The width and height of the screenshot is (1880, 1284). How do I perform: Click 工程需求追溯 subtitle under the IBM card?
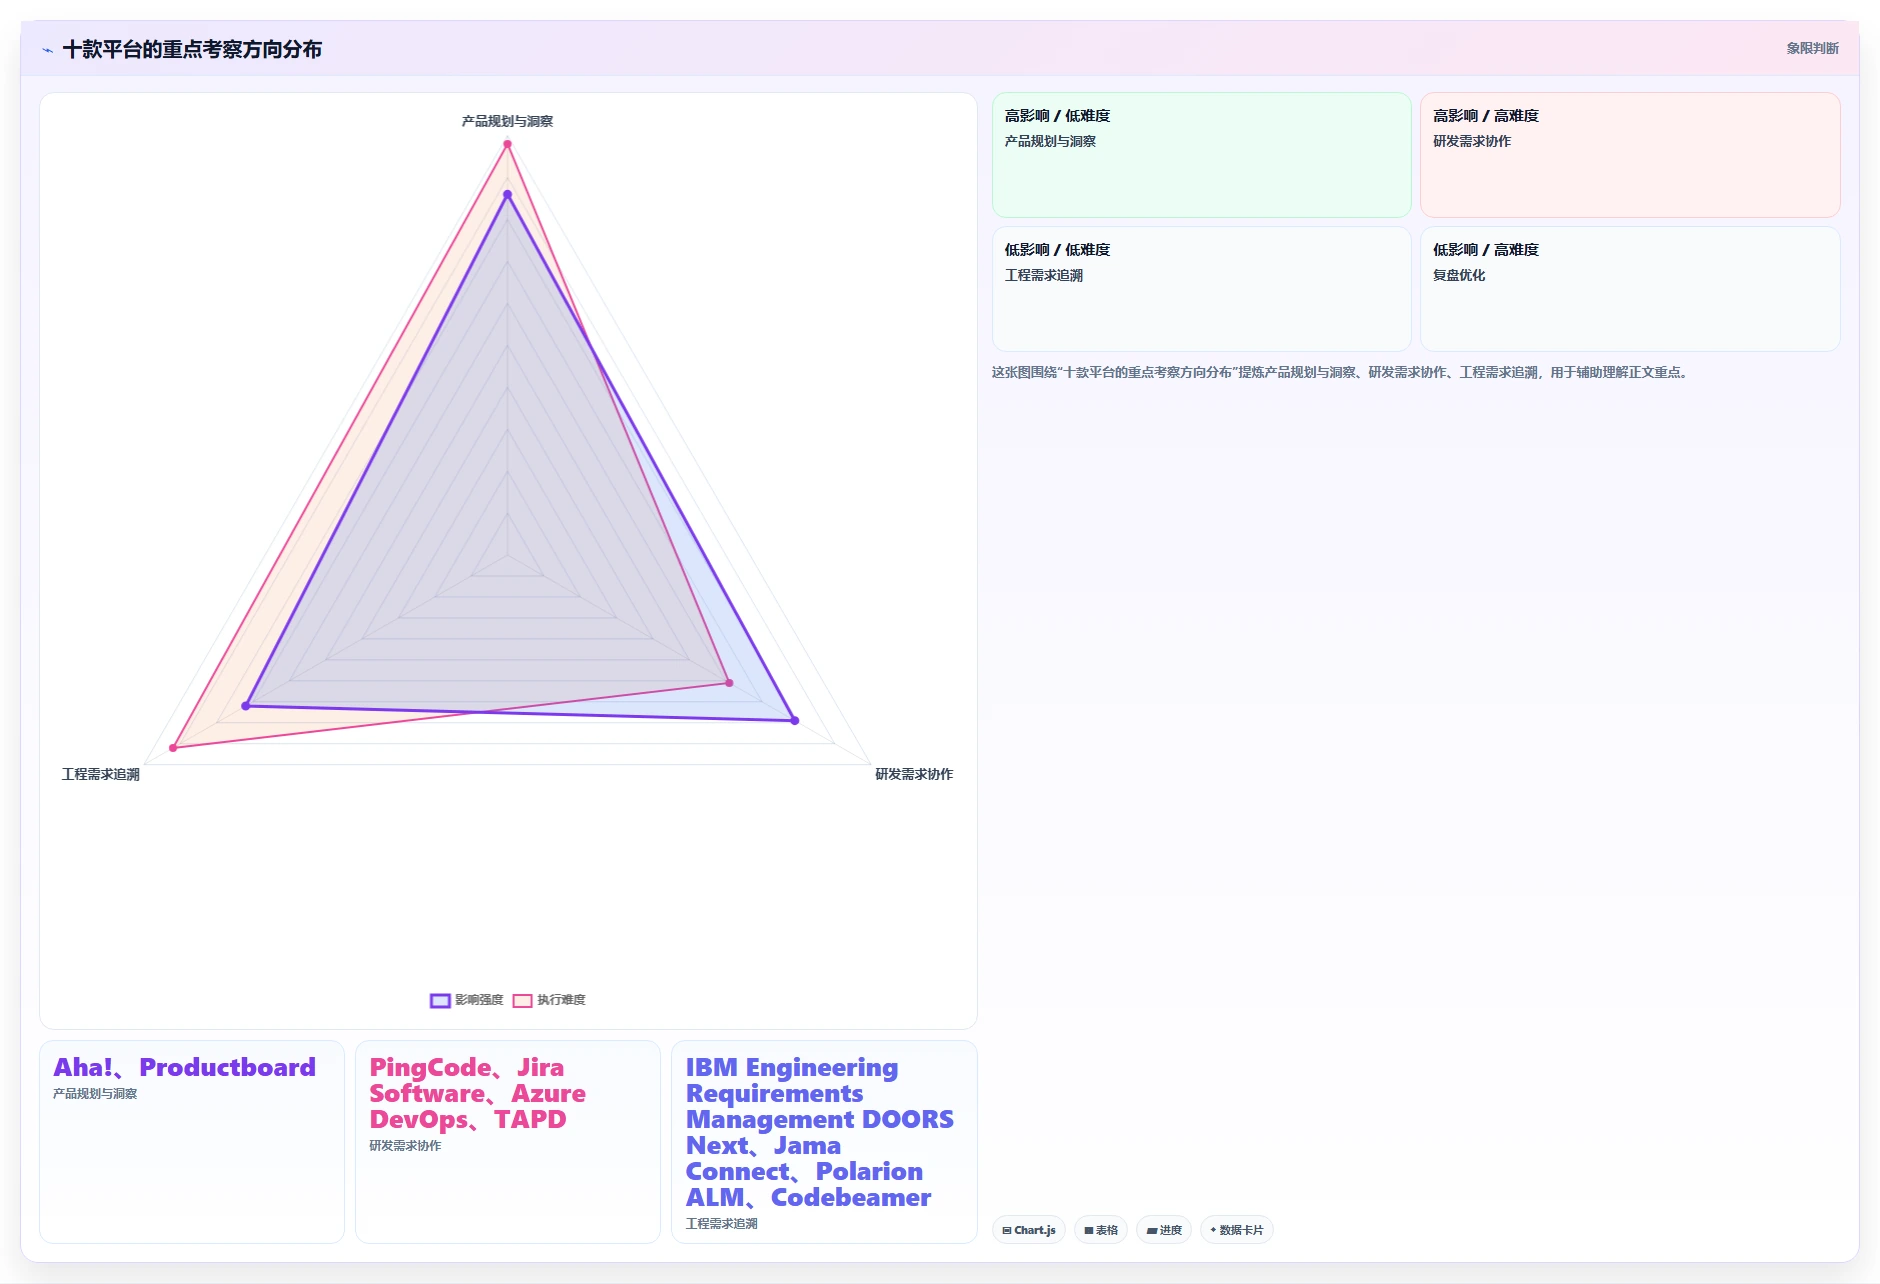click(721, 1224)
